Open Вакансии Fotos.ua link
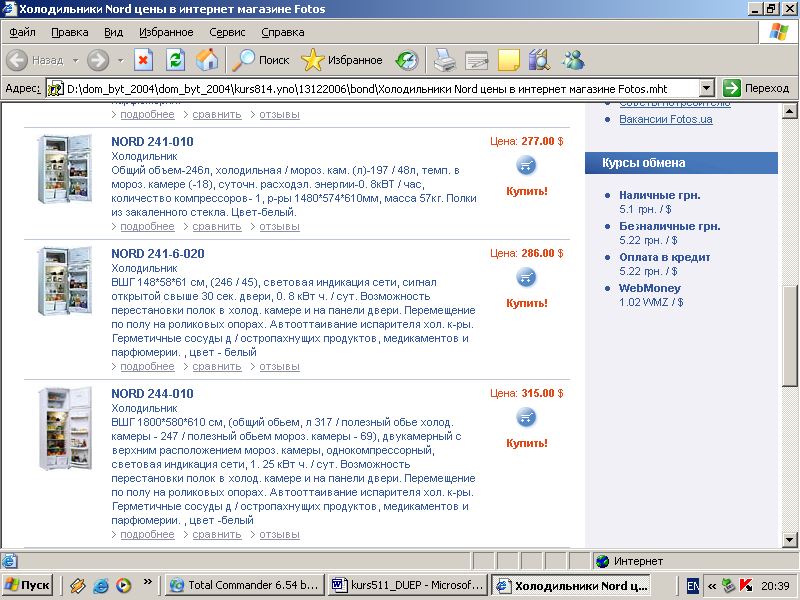Viewport: 800px width, 600px height. [666, 119]
